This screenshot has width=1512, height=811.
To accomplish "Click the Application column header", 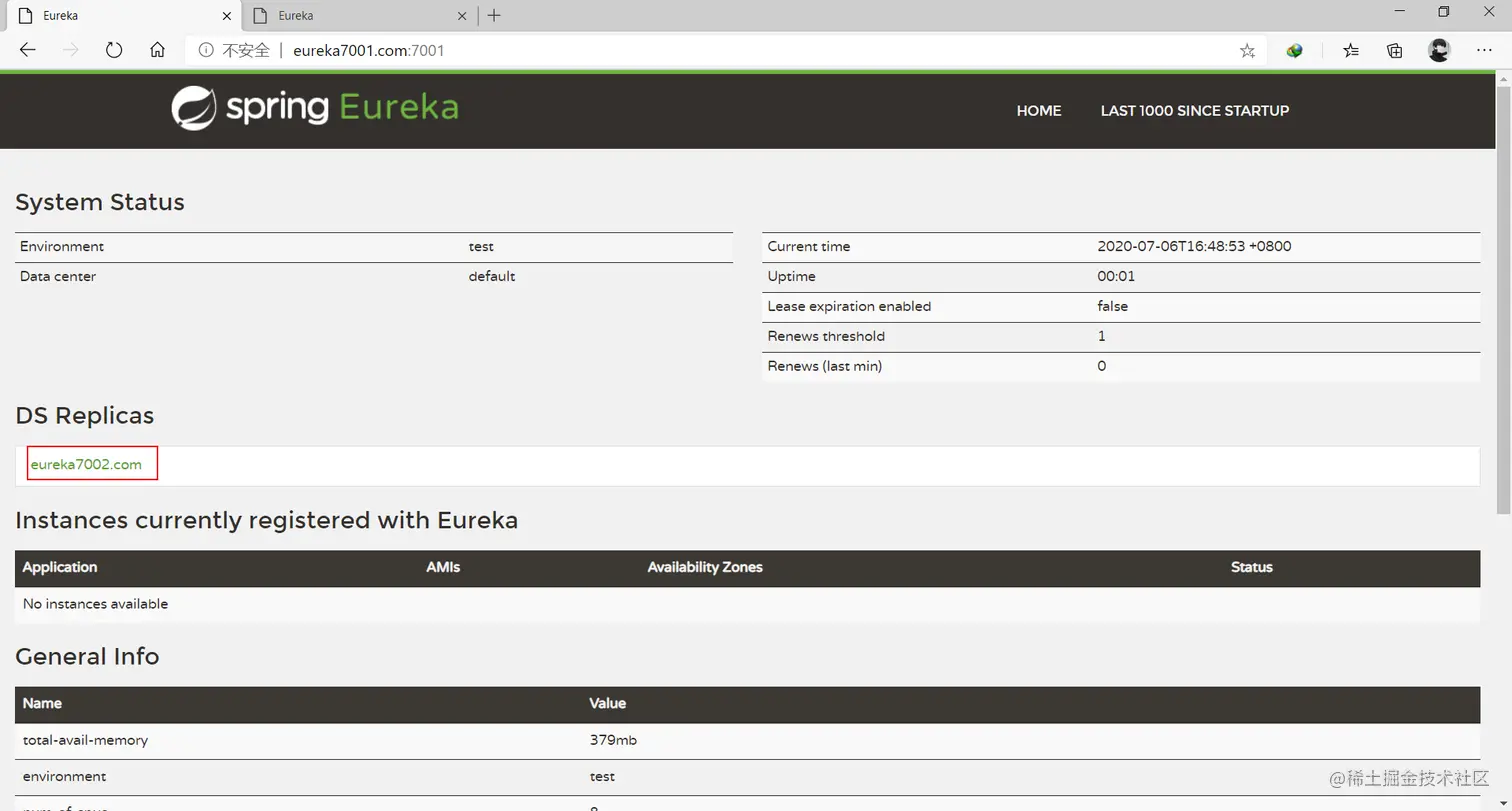I will click(60, 567).
